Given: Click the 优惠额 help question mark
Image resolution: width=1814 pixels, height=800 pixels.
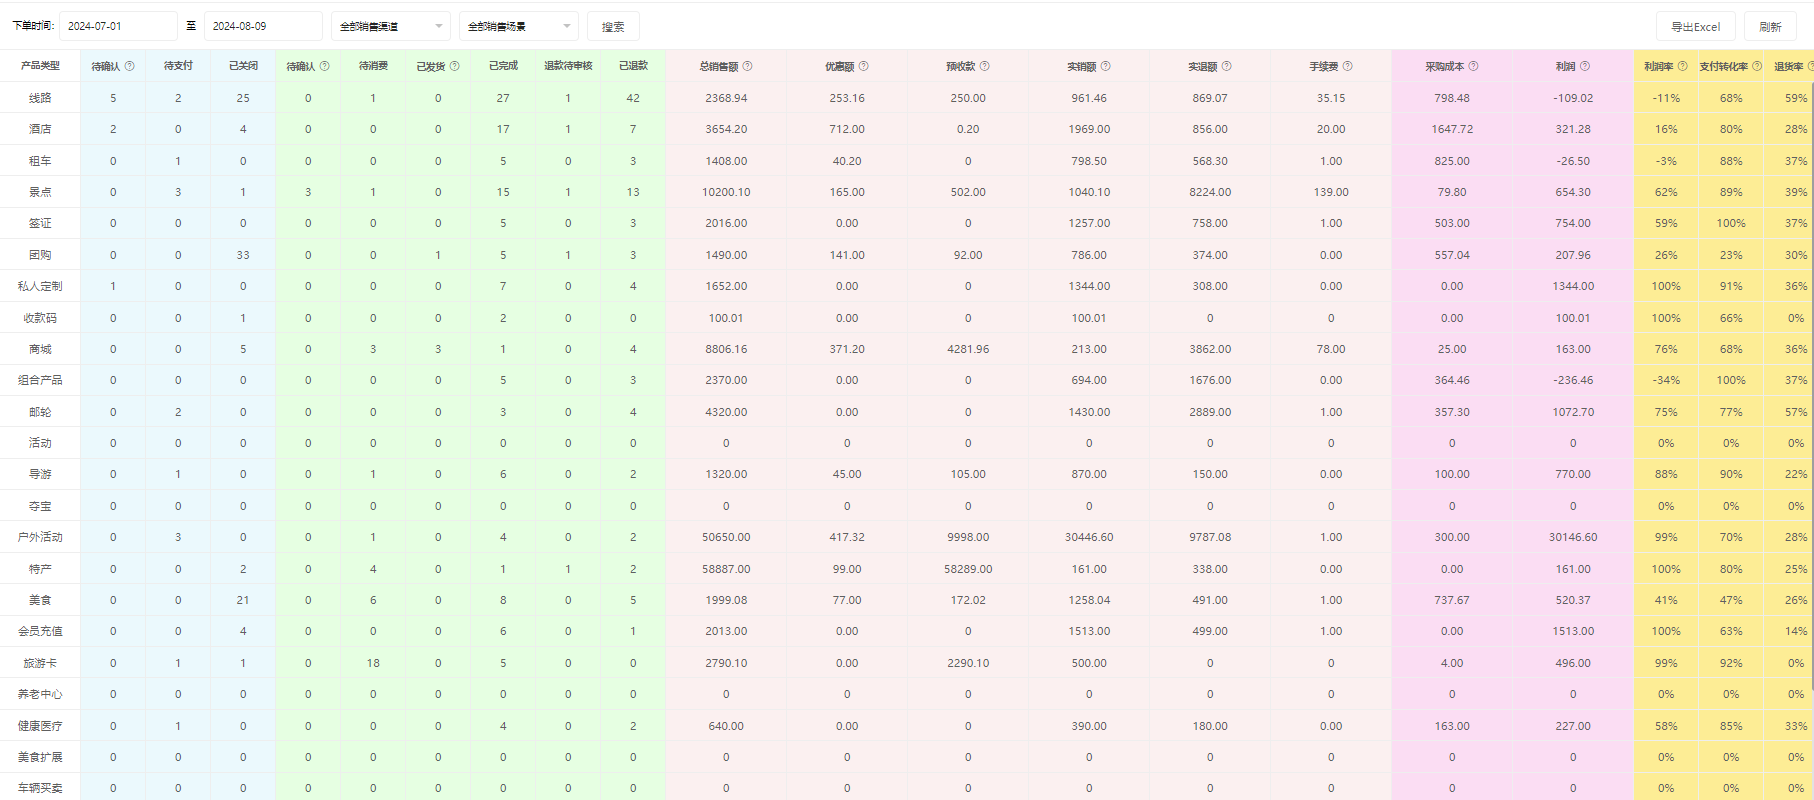Looking at the screenshot, I should click(864, 66).
